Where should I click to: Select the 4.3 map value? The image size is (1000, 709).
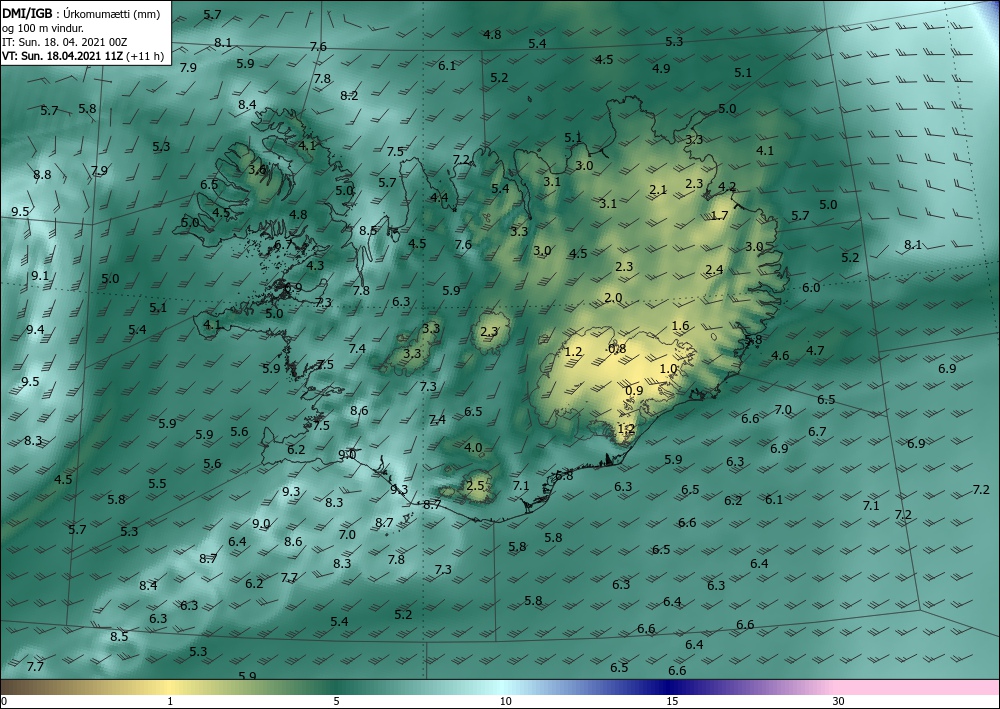pyautogui.click(x=315, y=266)
